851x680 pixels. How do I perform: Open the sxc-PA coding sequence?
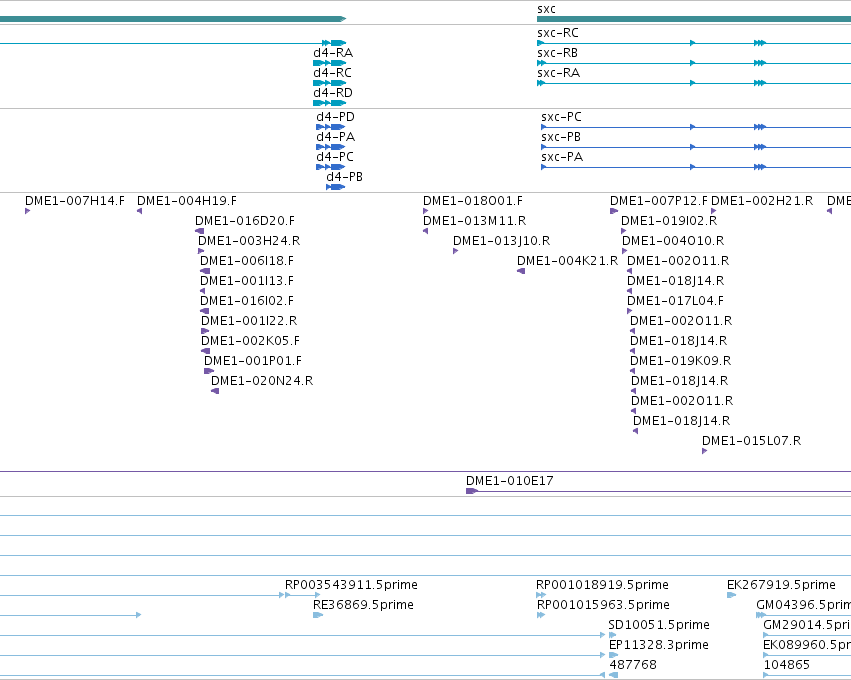(562, 157)
